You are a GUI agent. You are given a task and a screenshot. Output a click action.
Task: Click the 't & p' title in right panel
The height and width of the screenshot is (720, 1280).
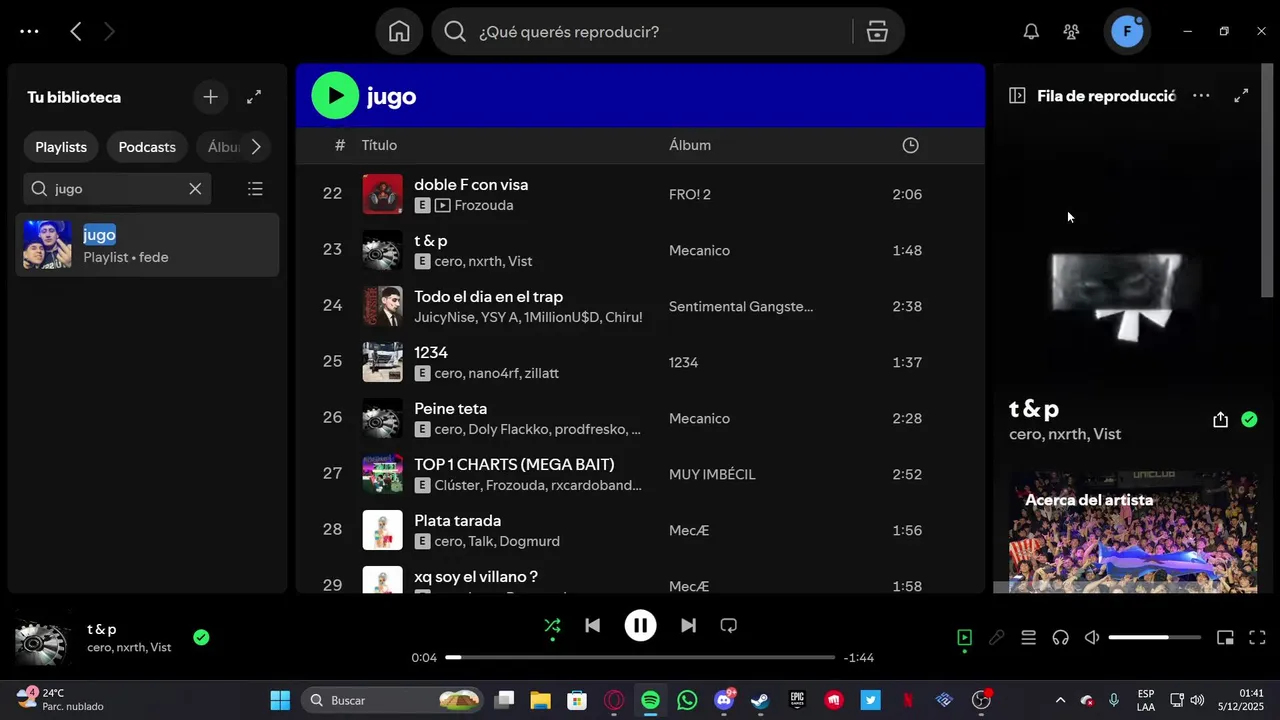pyautogui.click(x=1034, y=408)
